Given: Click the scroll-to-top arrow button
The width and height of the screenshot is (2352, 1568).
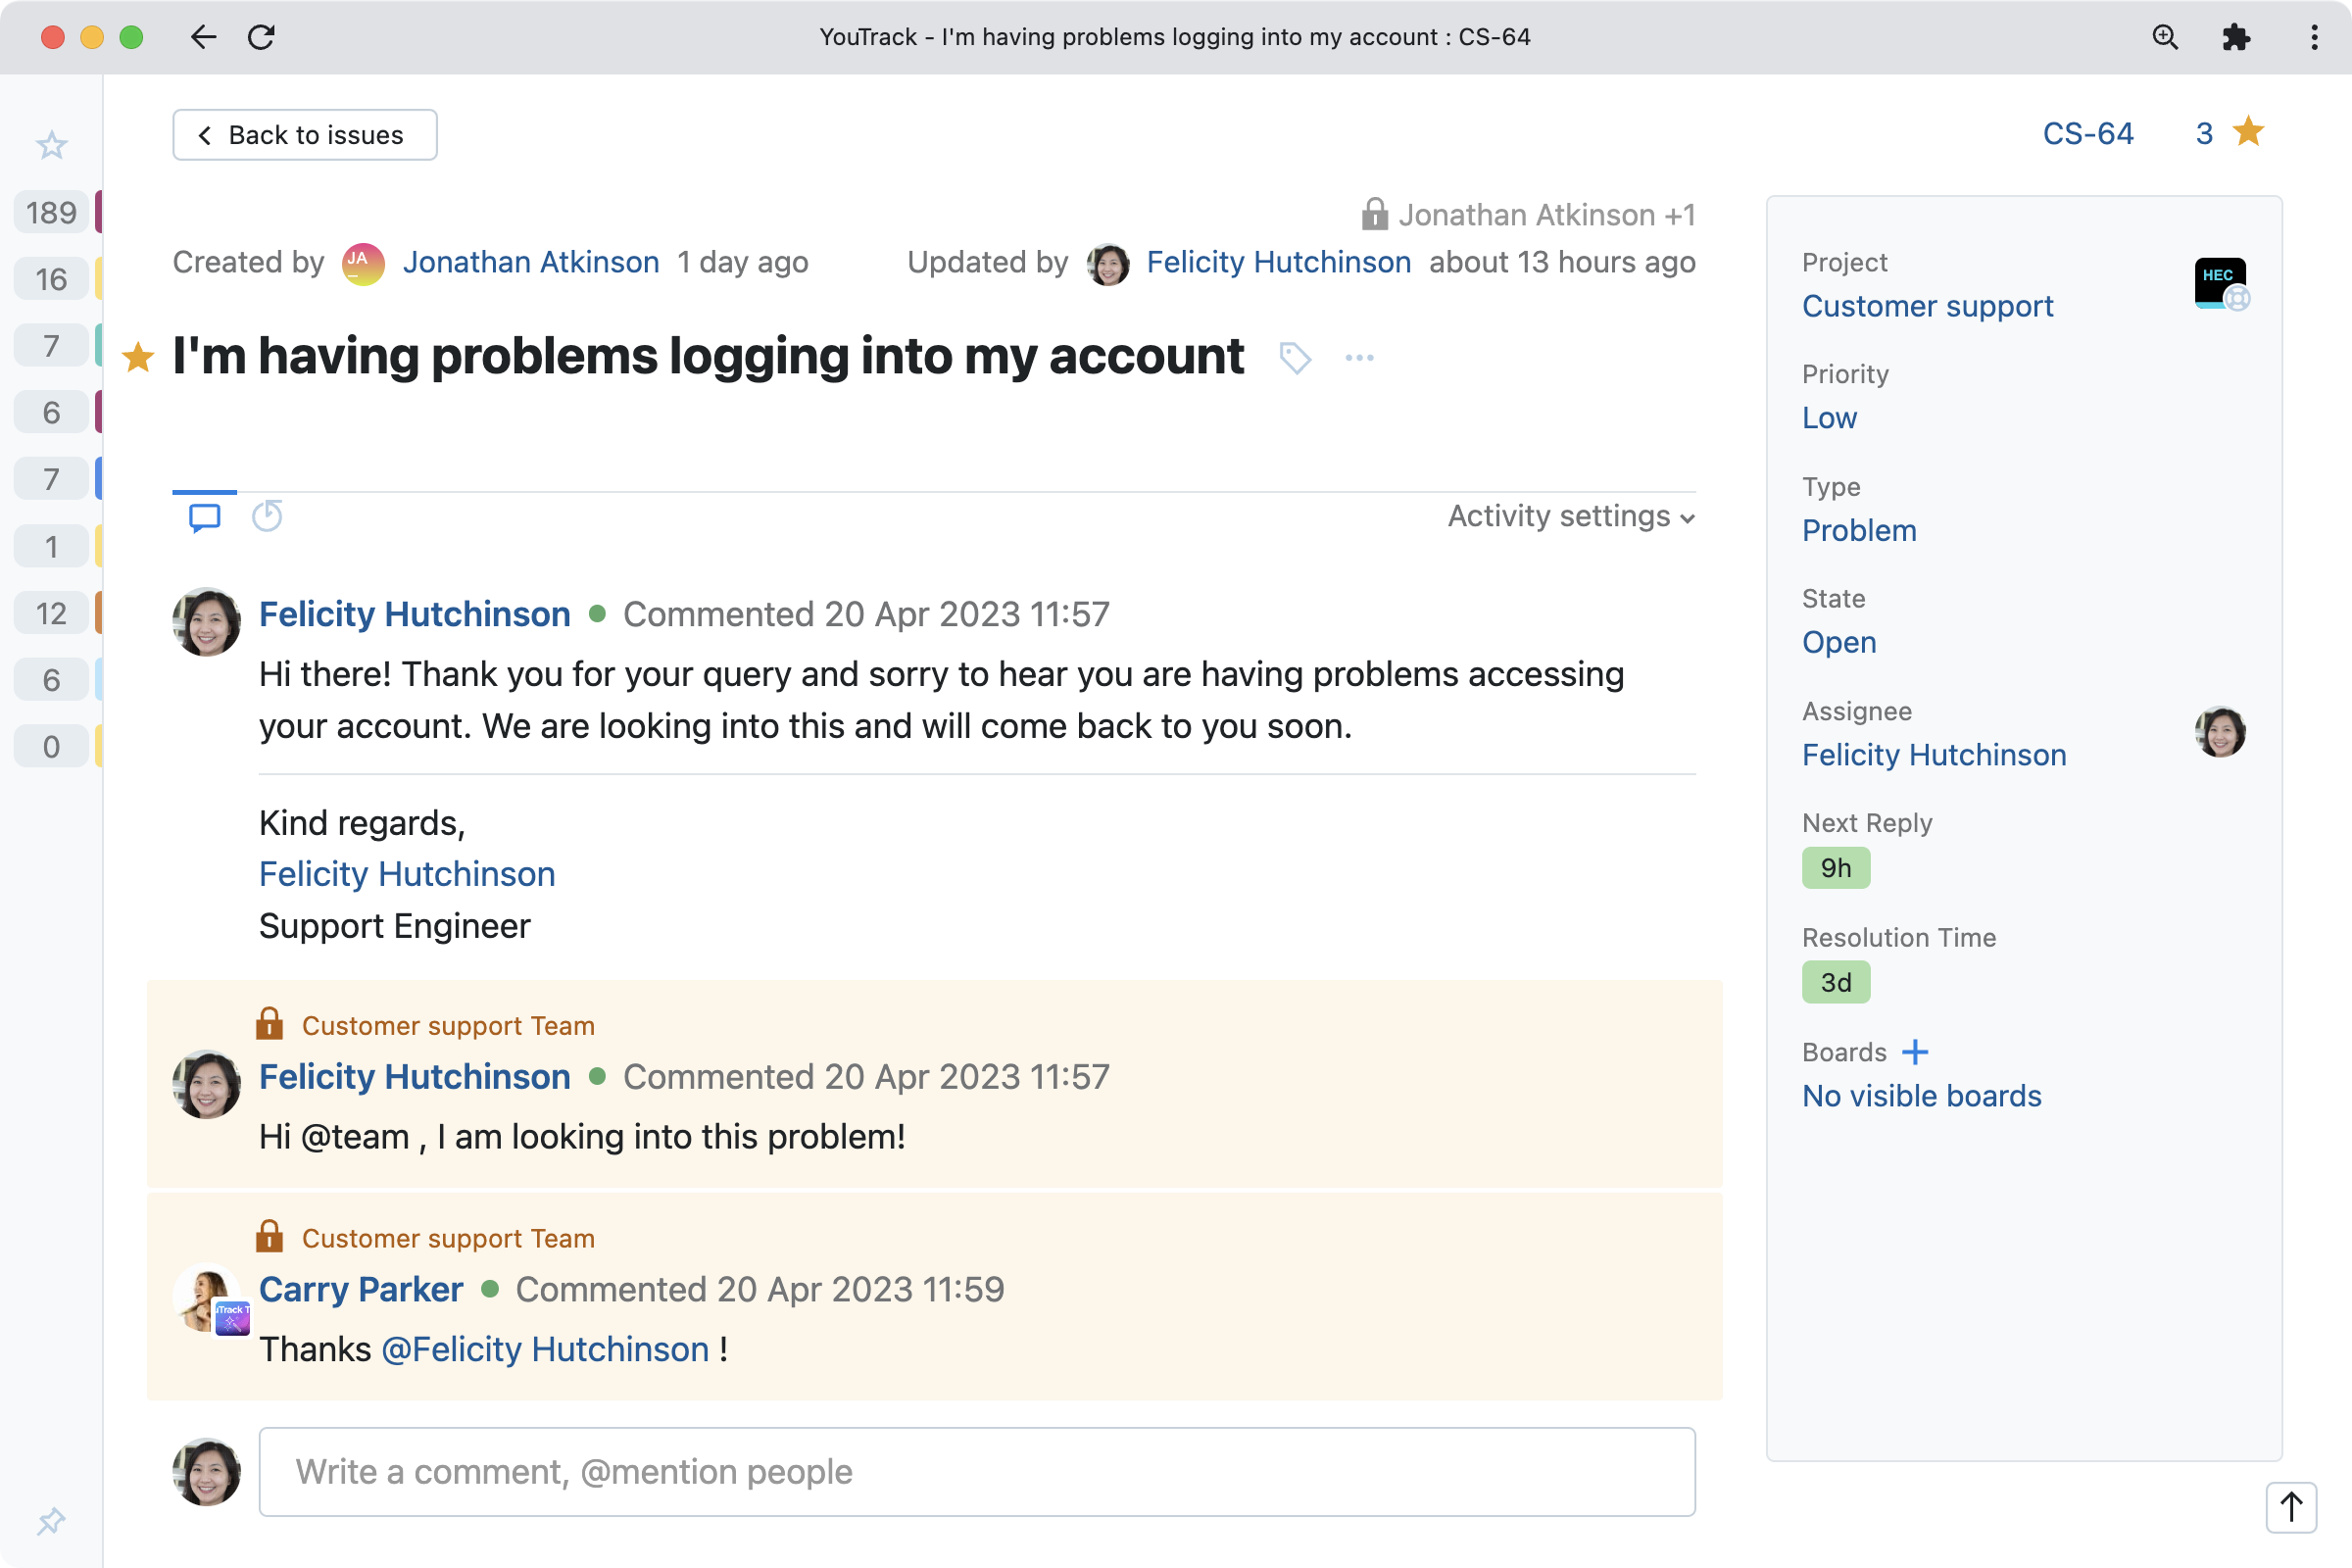Looking at the screenshot, I should click(x=2291, y=1506).
